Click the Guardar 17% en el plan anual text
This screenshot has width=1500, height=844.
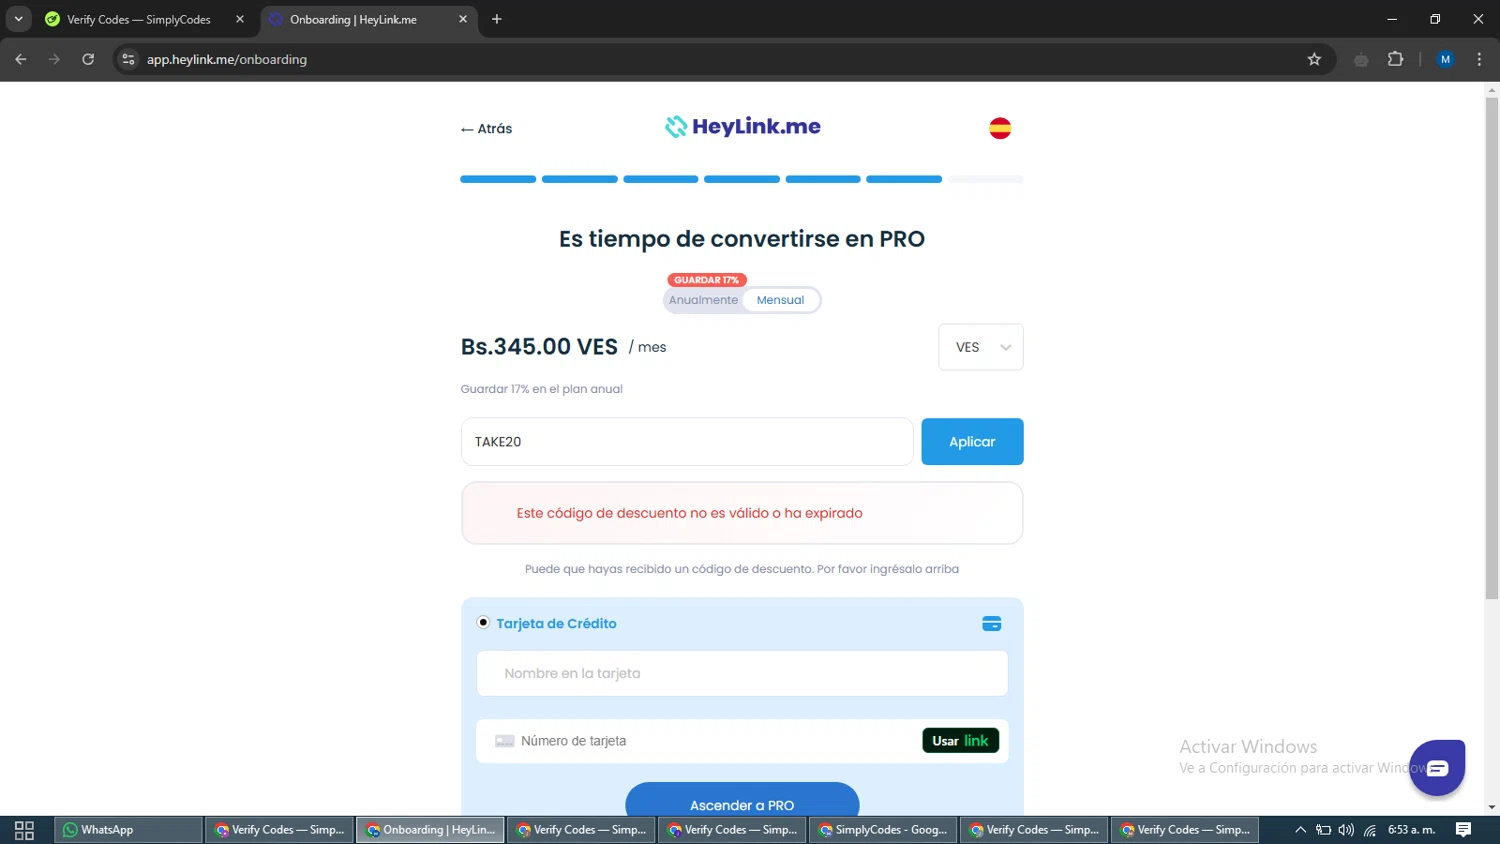pos(541,389)
